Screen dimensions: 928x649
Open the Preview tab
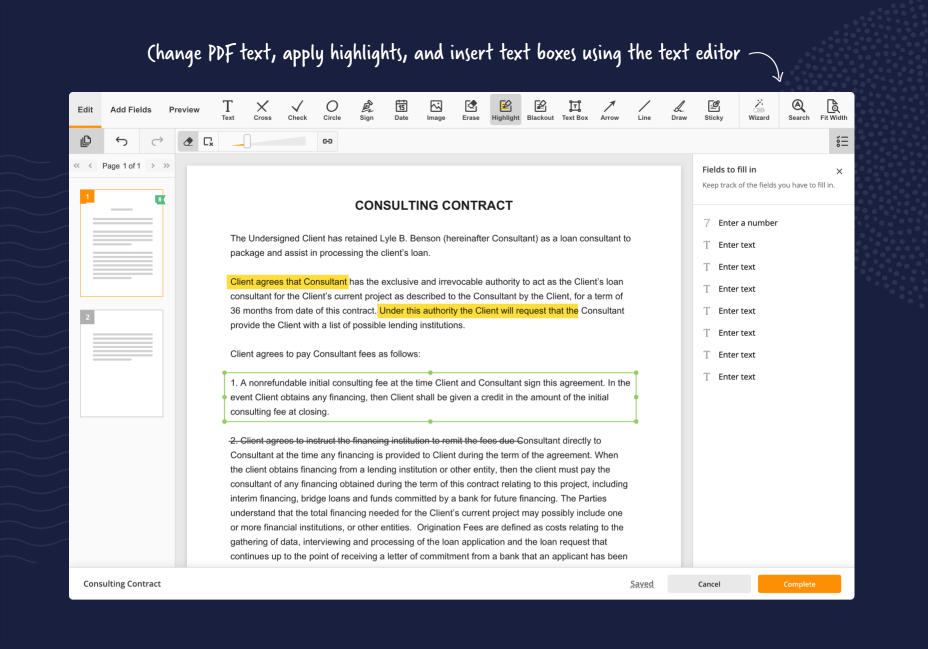tap(184, 110)
